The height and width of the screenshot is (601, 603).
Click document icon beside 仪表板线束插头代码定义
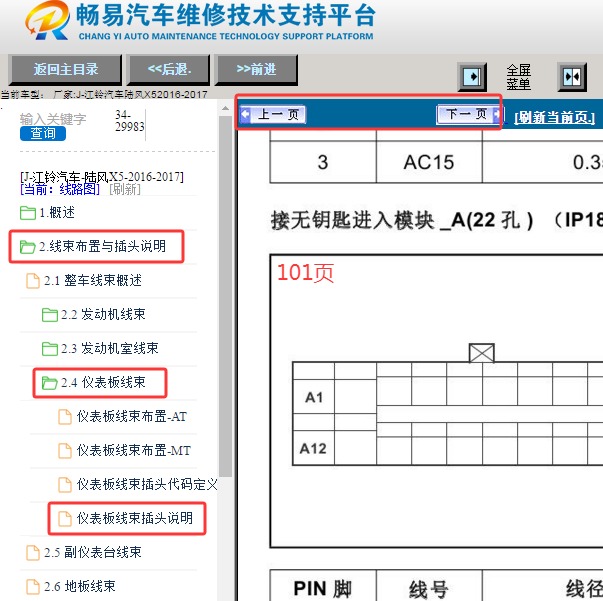(65, 484)
